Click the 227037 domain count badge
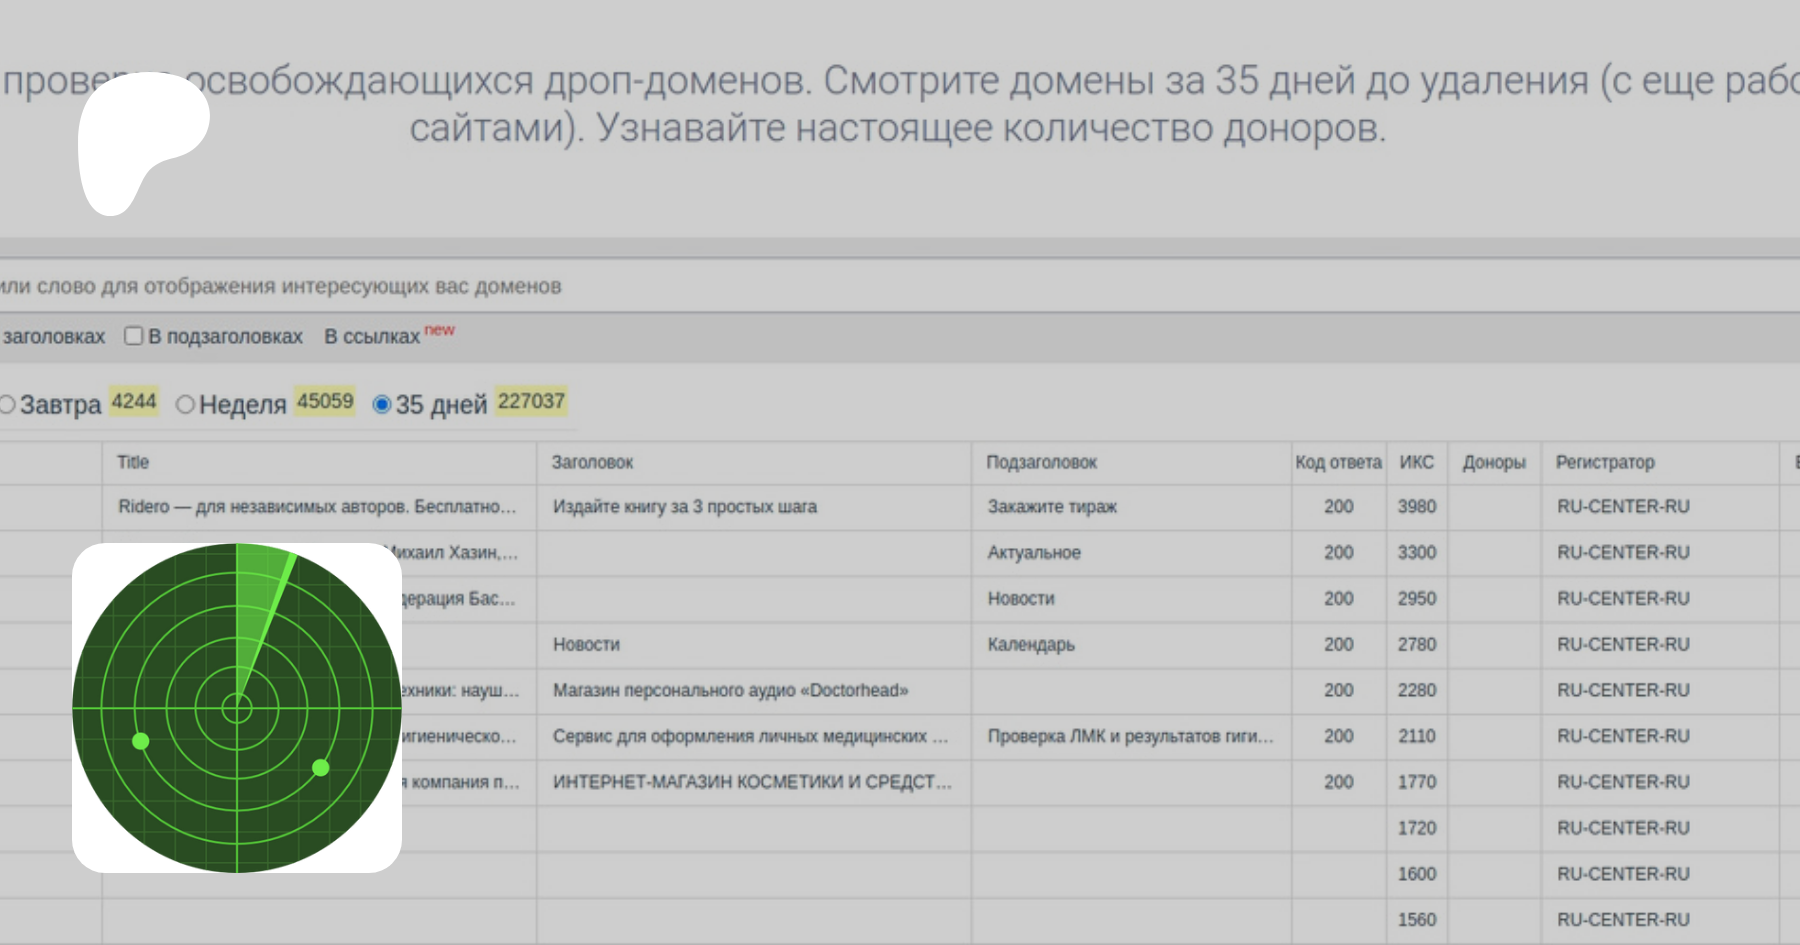The height and width of the screenshot is (945, 1800). tap(531, 401)
